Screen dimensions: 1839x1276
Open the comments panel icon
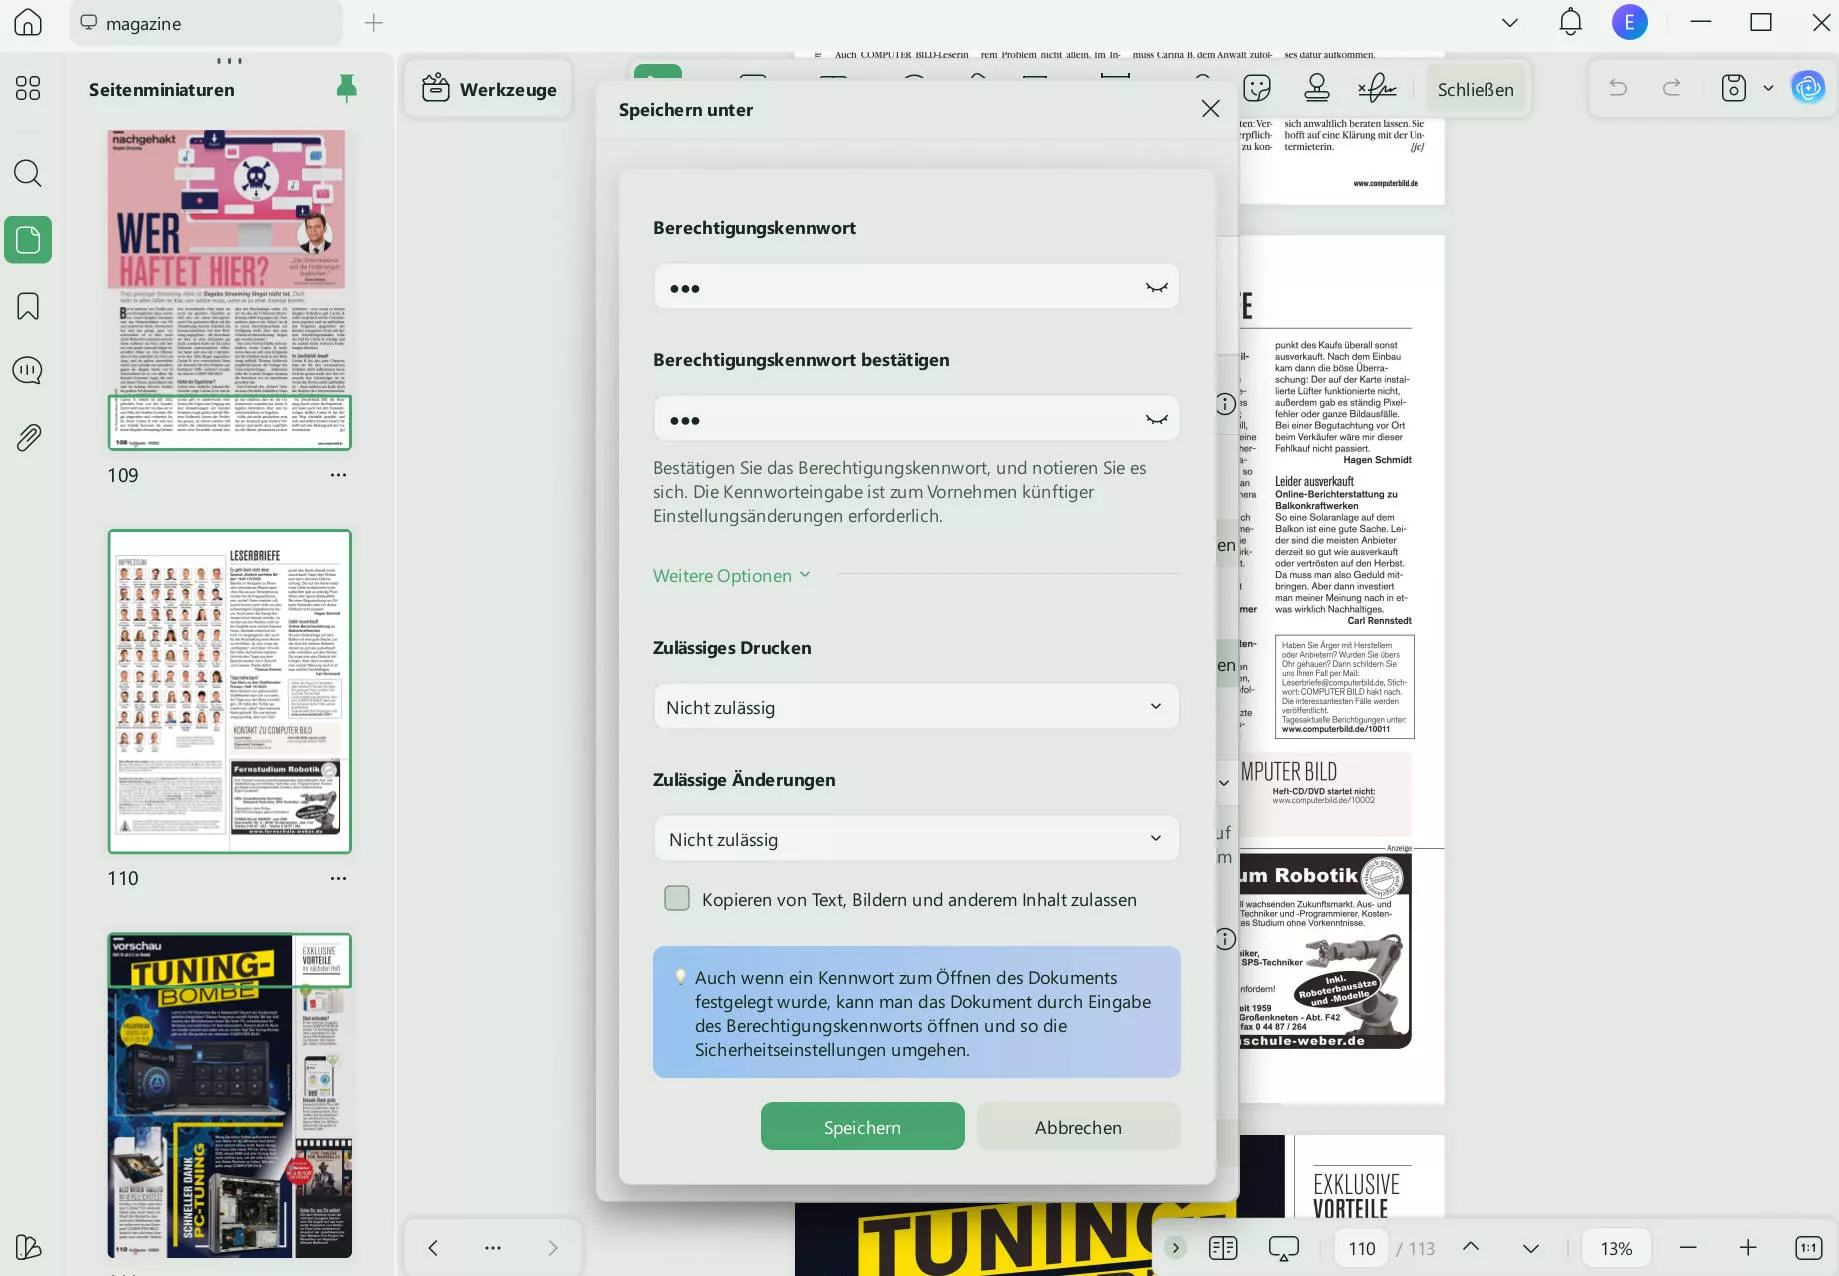click(28, 371)
